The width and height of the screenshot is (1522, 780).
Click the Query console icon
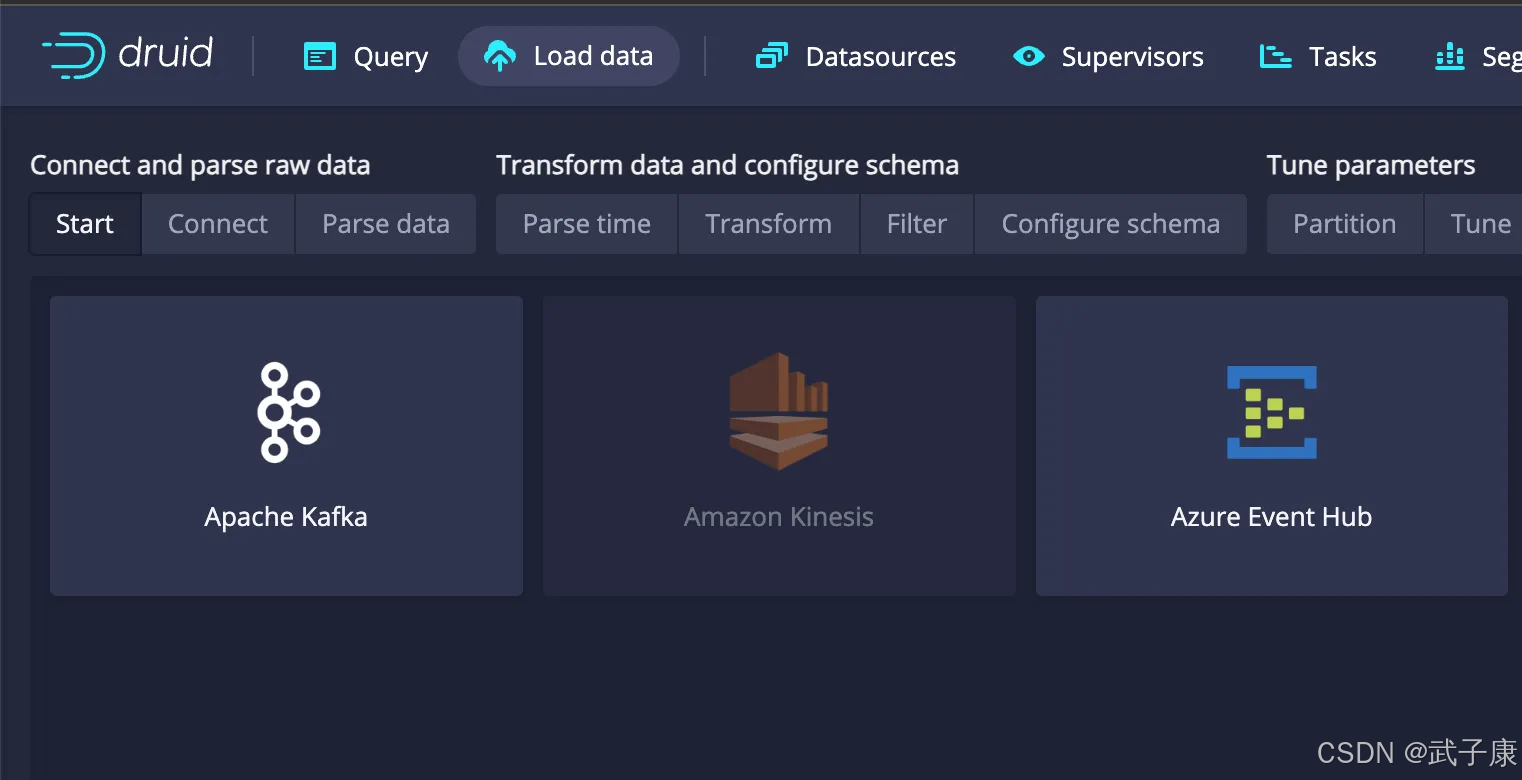tap(320, 57)
